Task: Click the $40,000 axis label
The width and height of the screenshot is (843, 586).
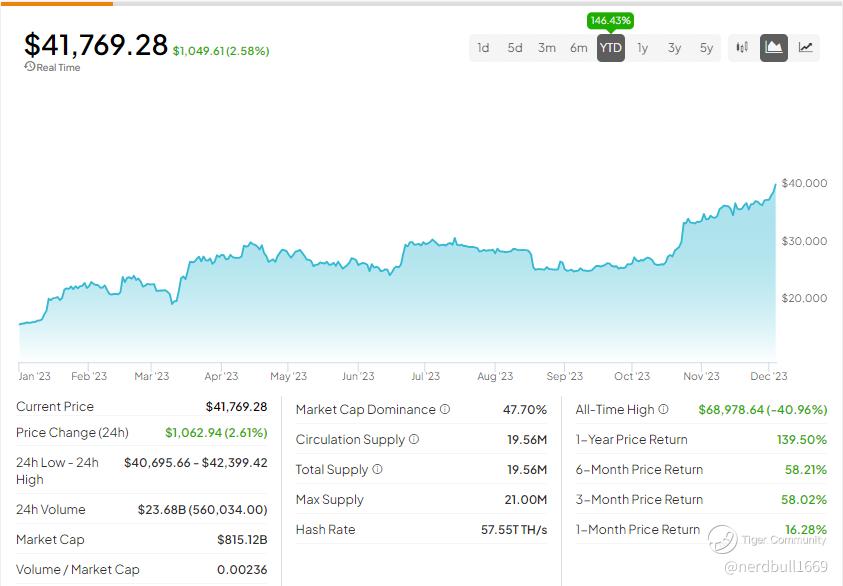Action: 804,183
